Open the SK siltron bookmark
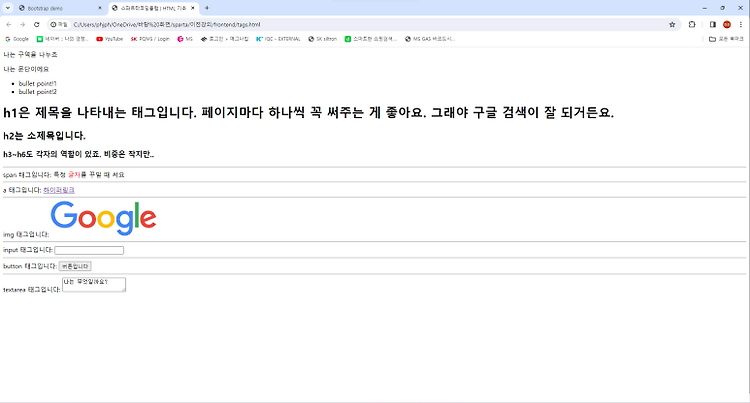 click(x=322, y=39)
